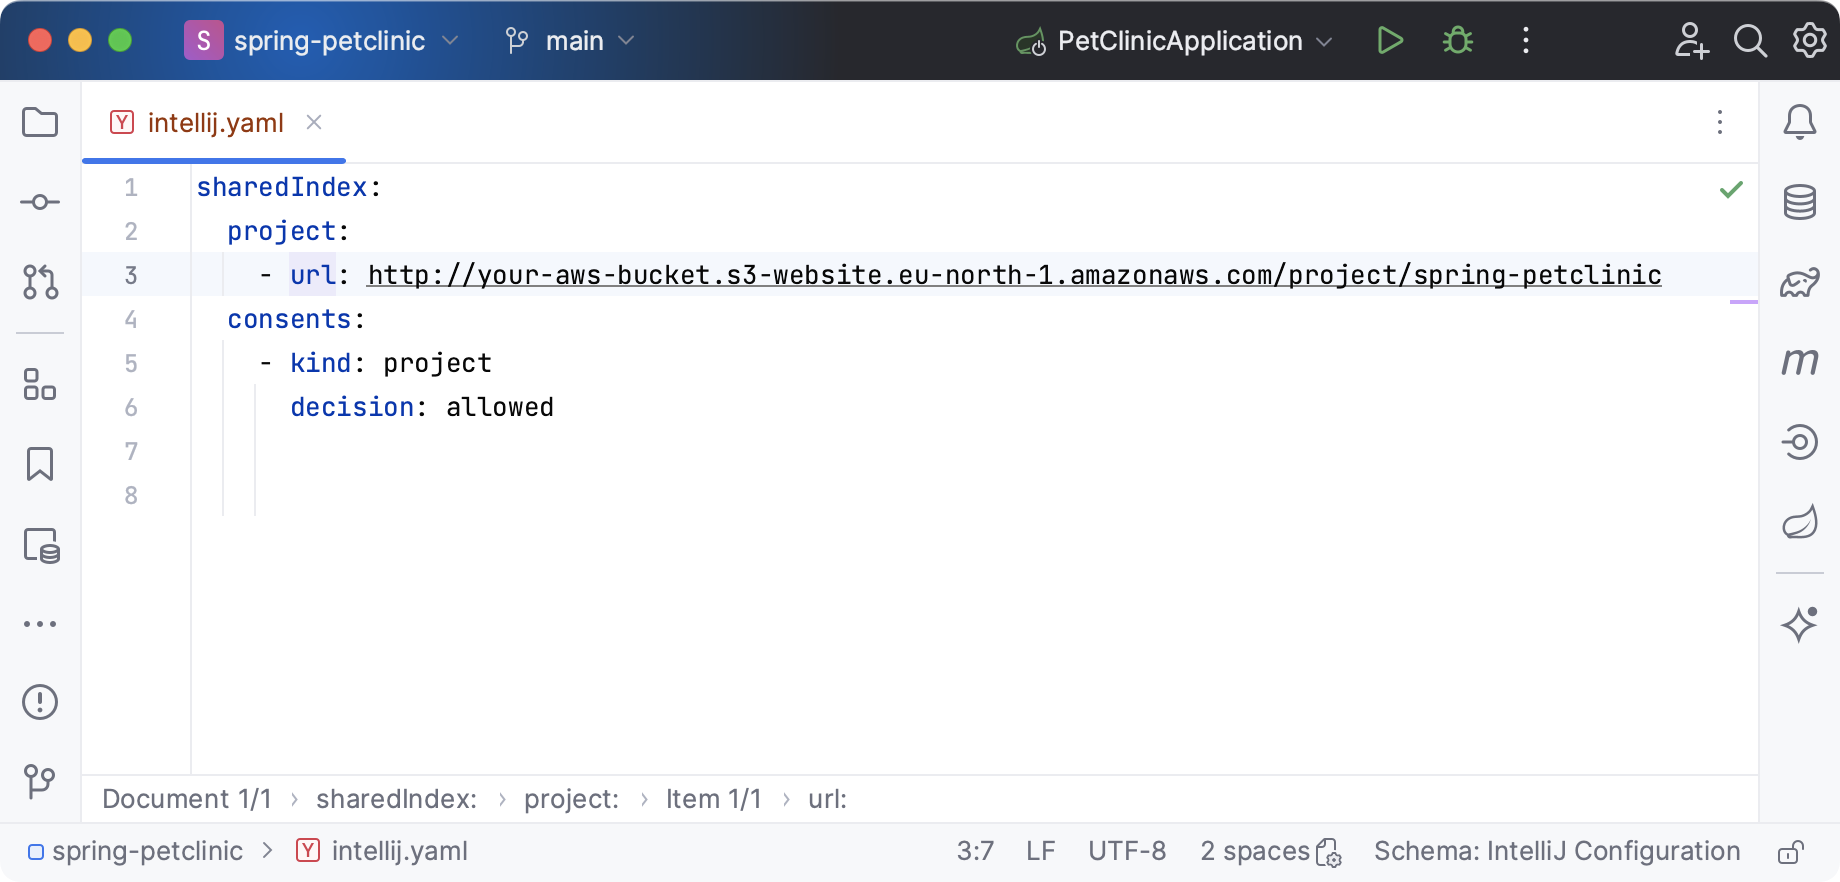Screen dimensions: 1840x882
Task: Open the Project tool window folder icon
Action: pos(40,123)
